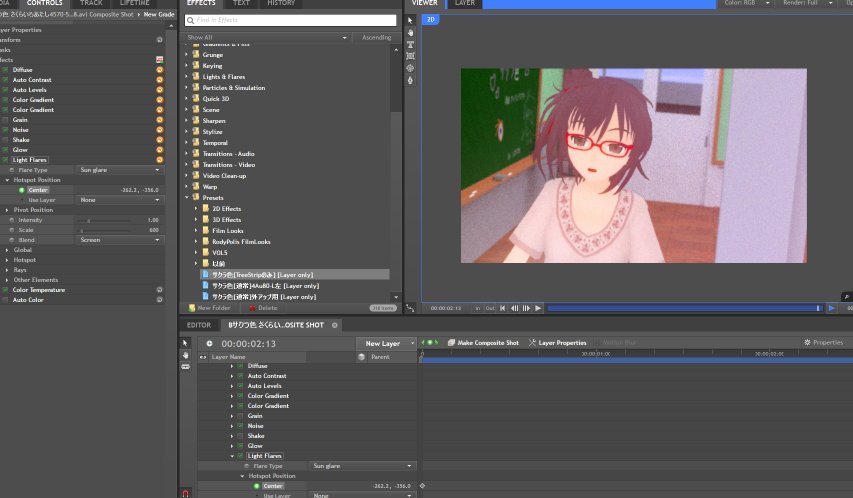Enable Shake effect checkbox in Controls
Image resolution: width=853 pixels, height=498 pixels.
5,140
